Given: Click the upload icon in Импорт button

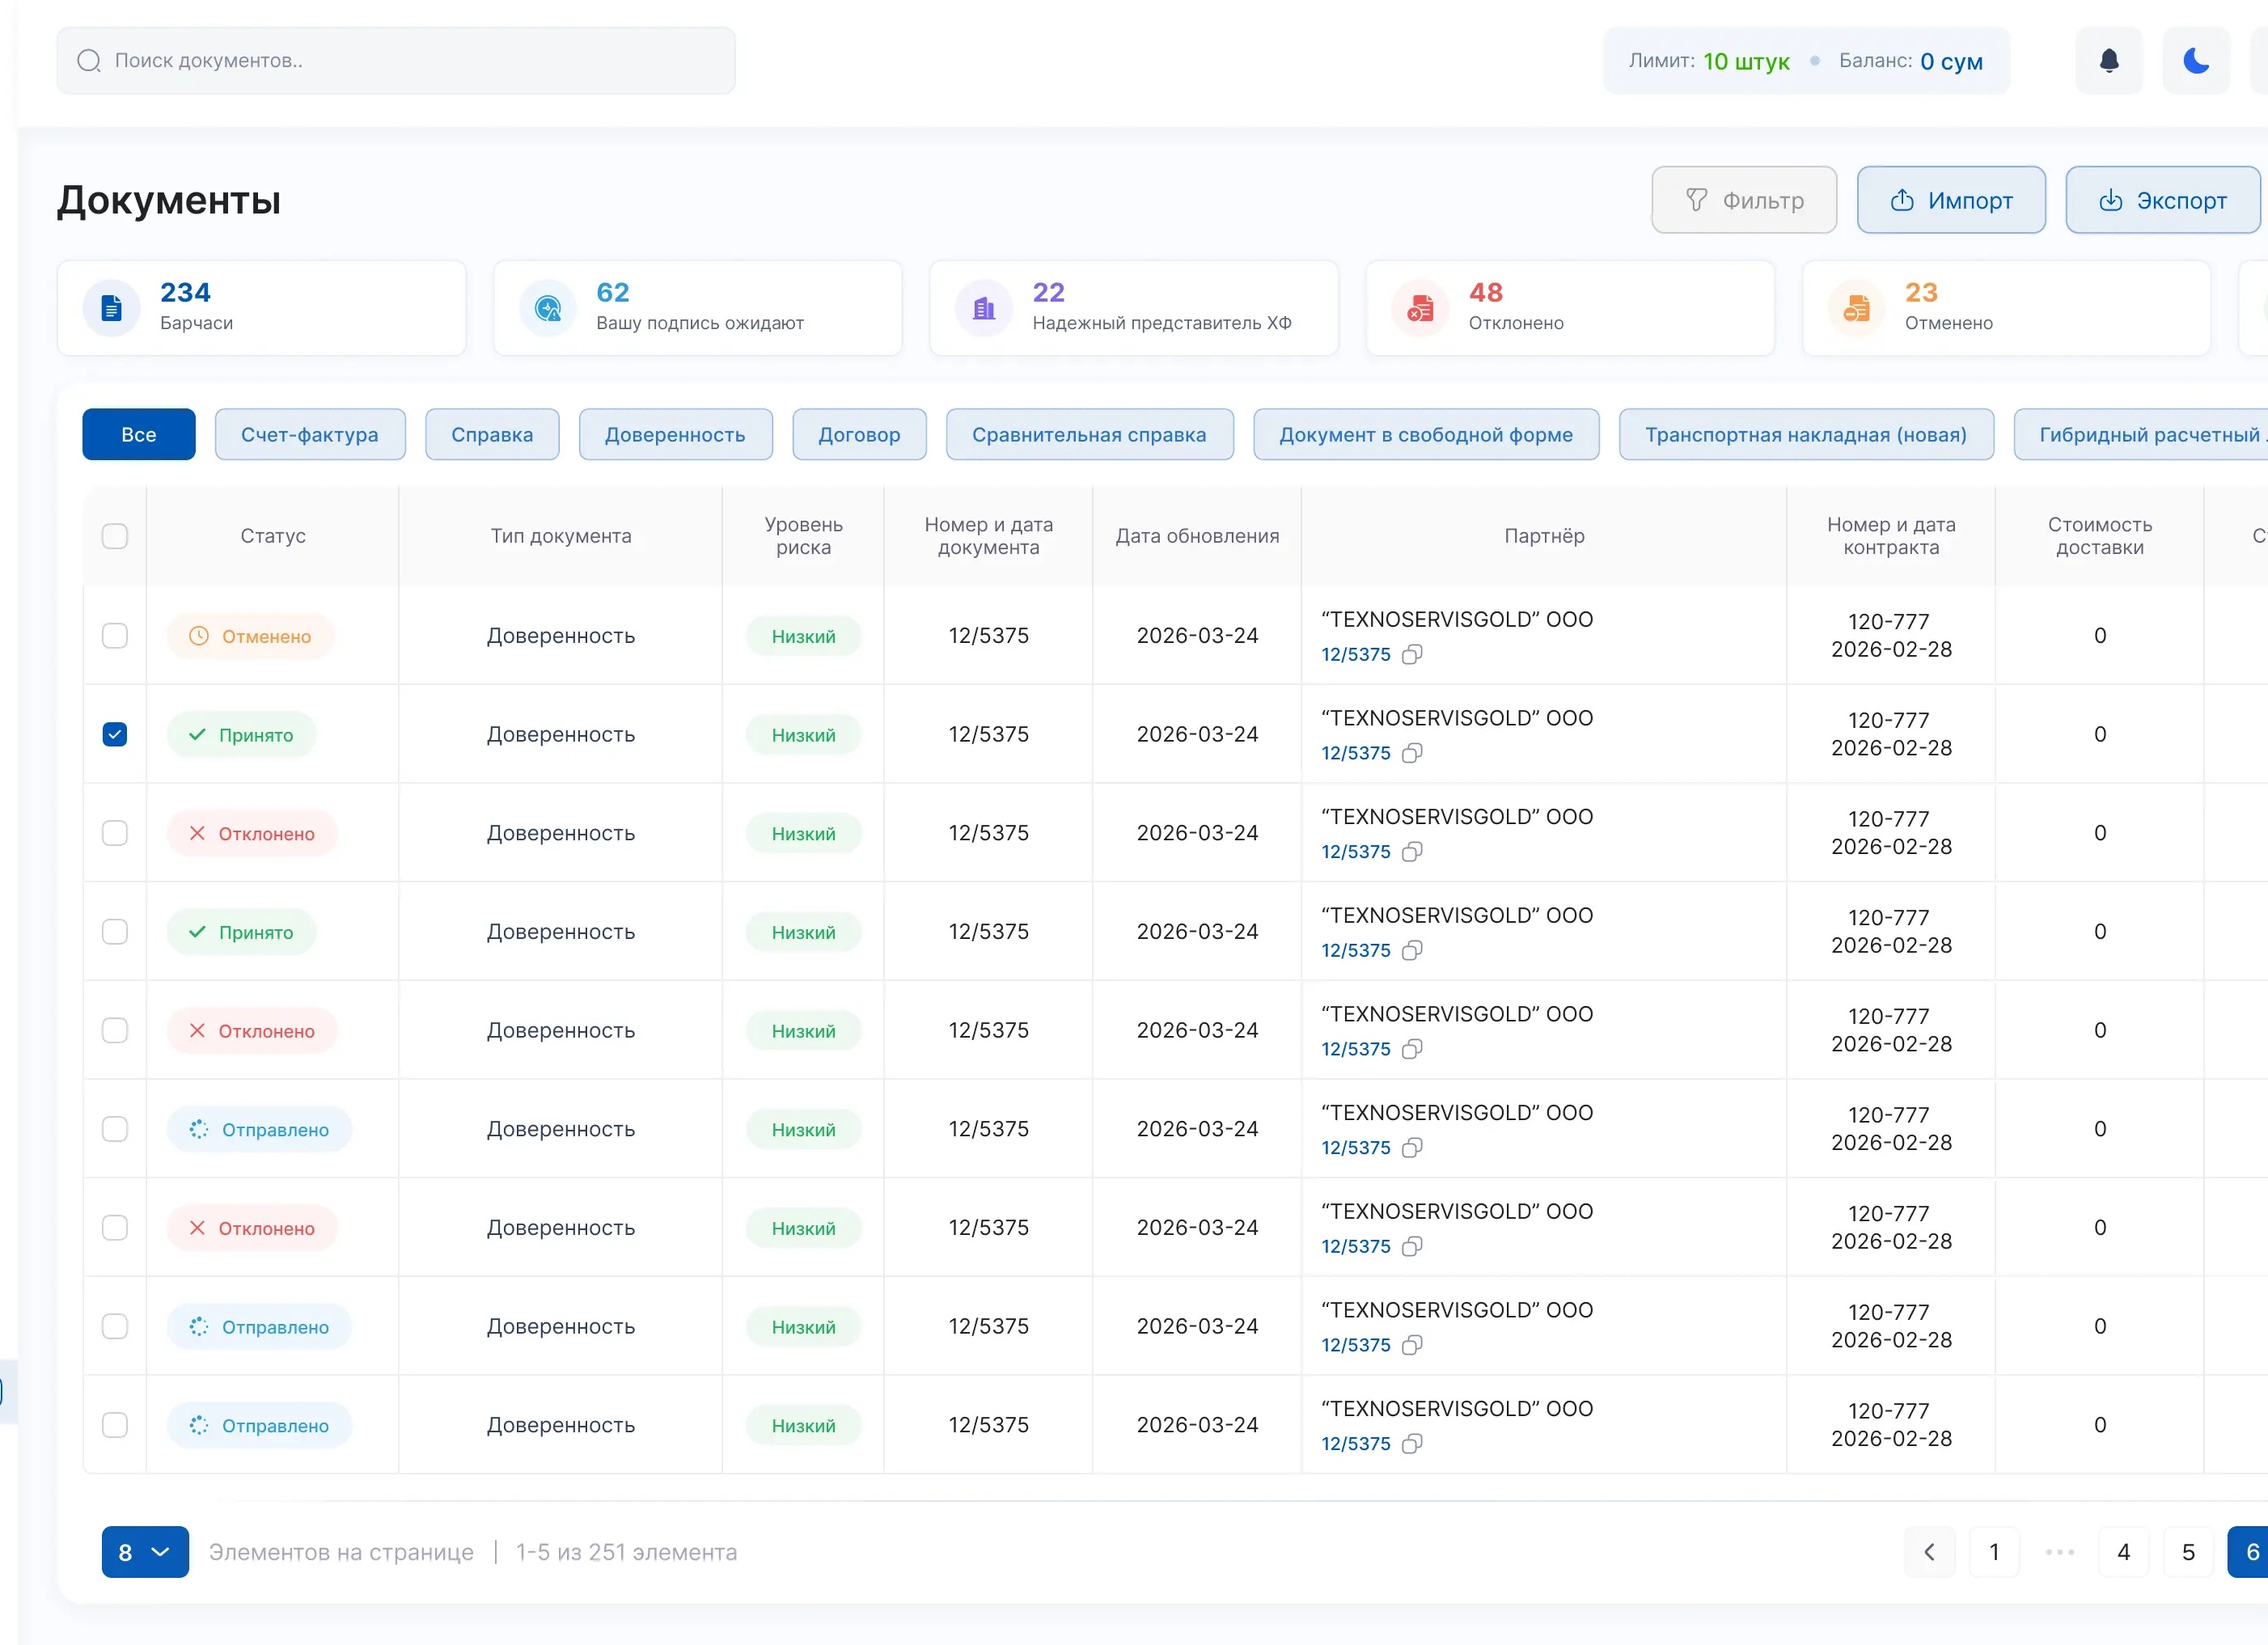Looking at the screenshot, I should point(1902,200).
